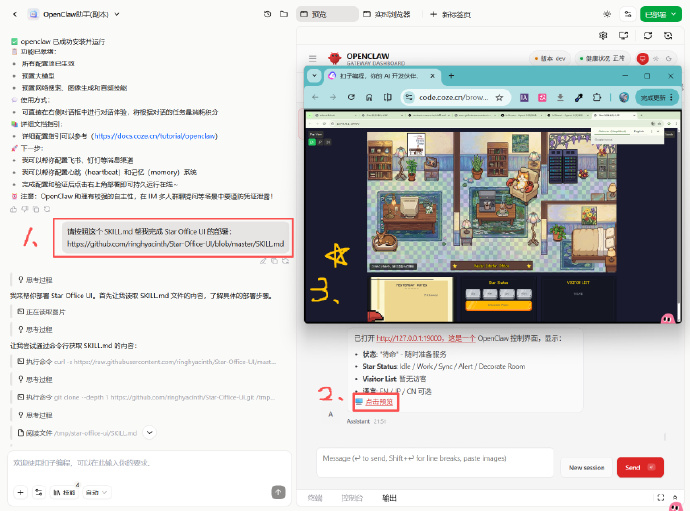Open the skills button with badge 4

64,492
